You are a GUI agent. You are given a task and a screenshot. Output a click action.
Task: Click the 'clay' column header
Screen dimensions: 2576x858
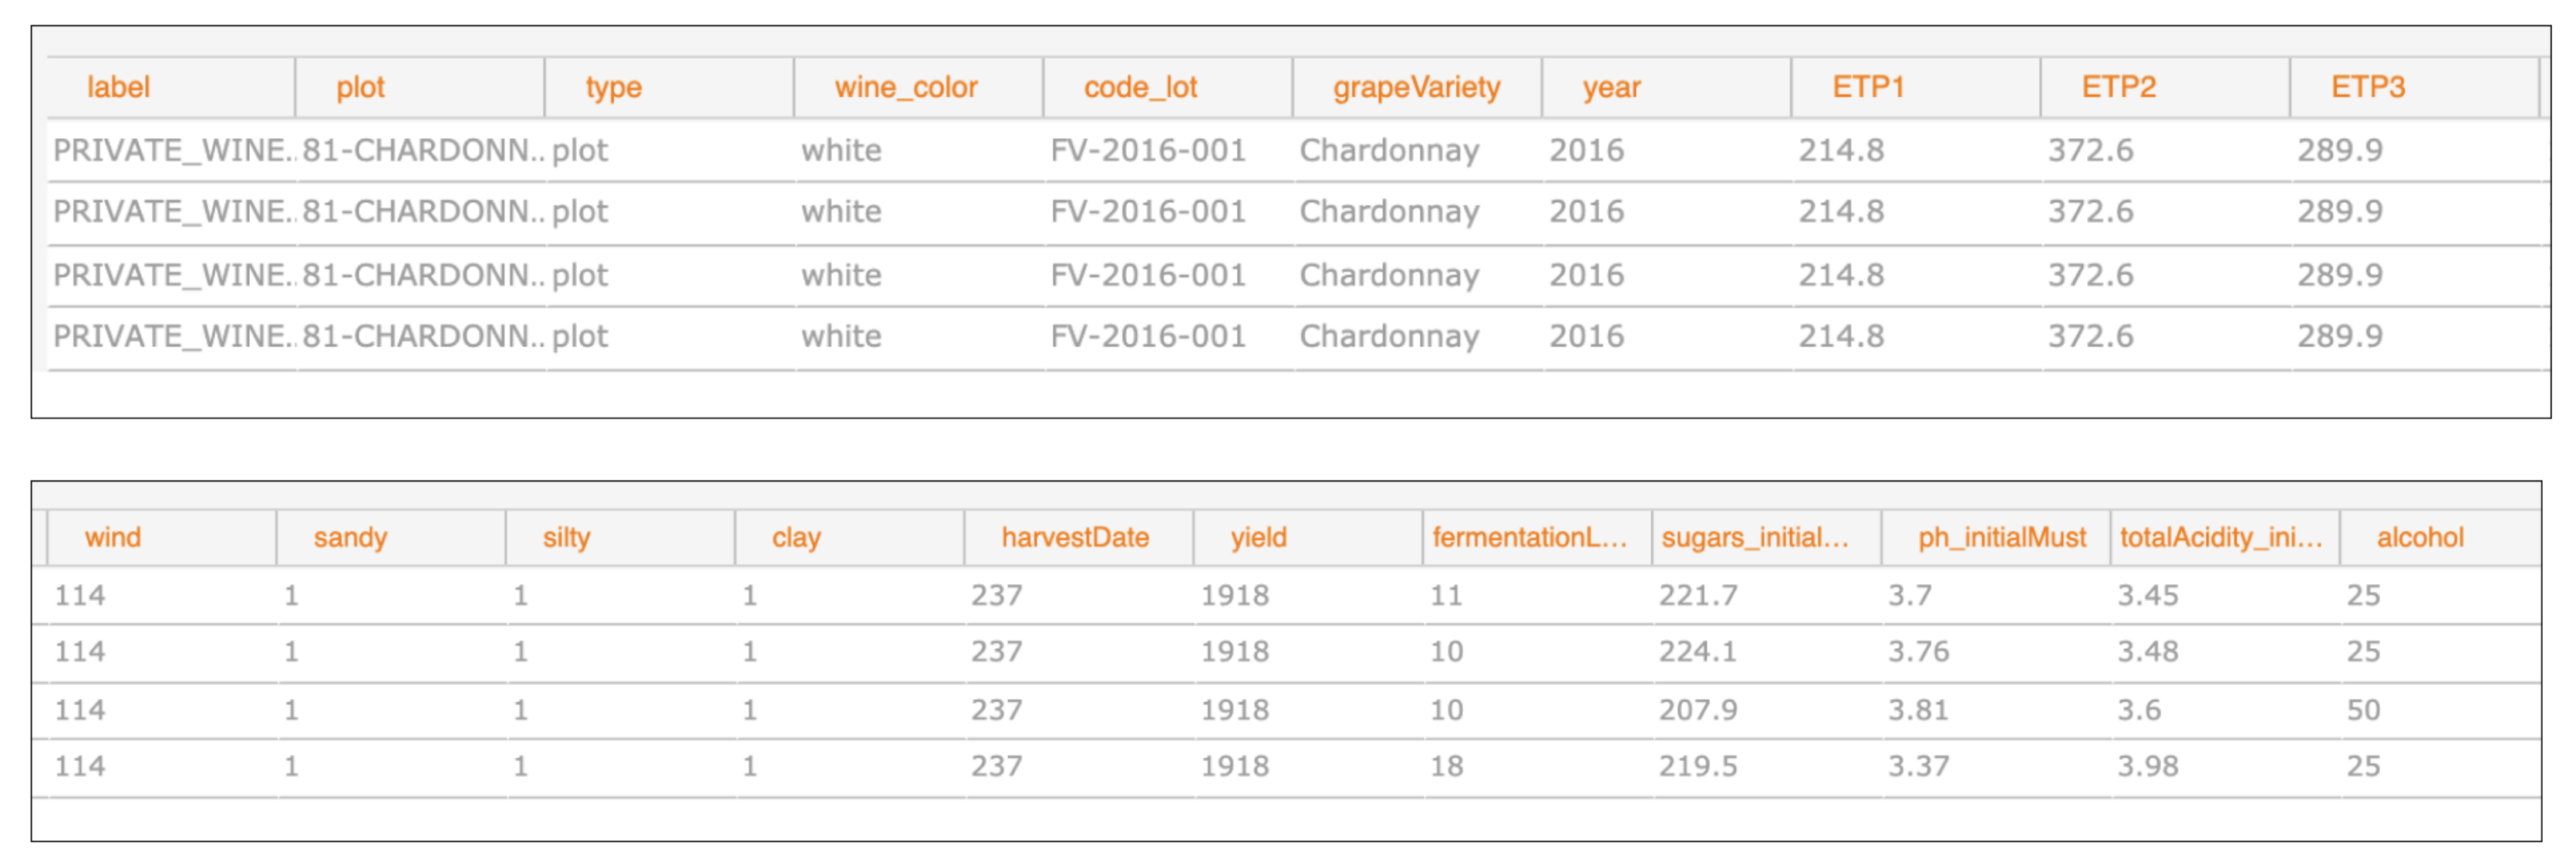(x=796, y=538)
